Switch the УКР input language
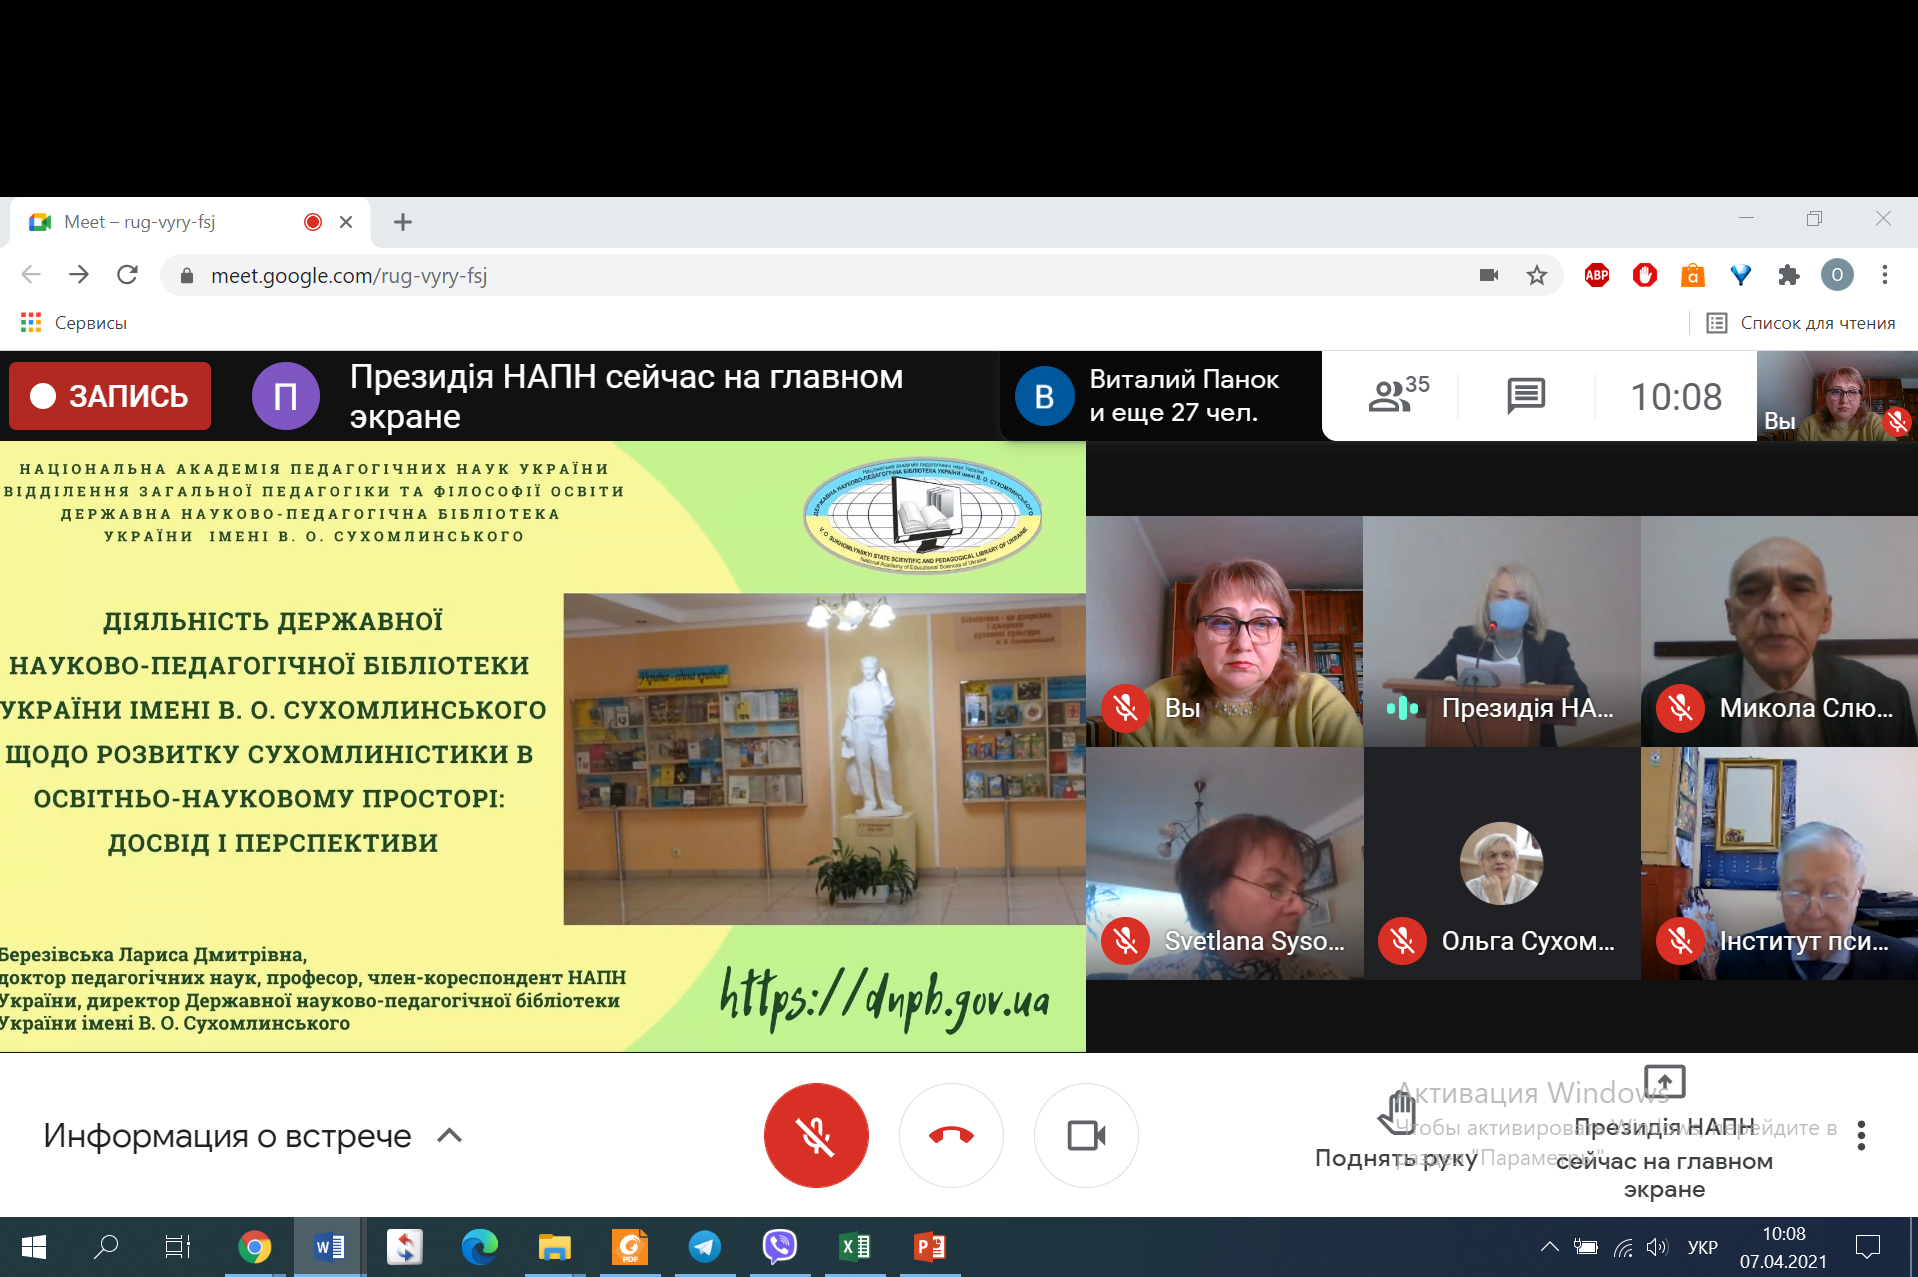Screen dimensions: 1918x1277 [x=1702, y=1247]
